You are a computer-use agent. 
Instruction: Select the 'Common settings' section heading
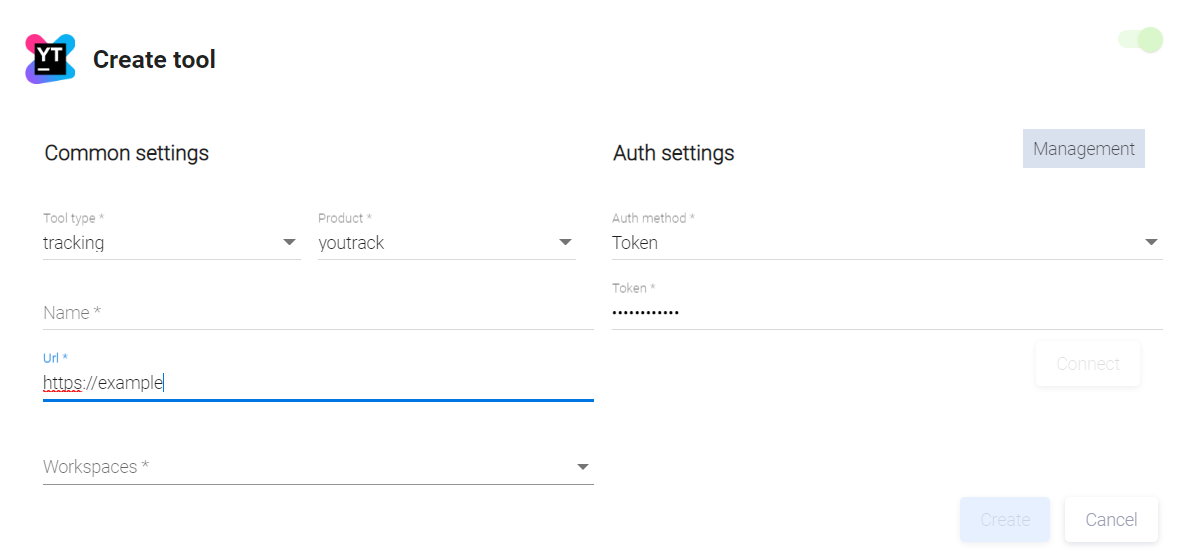click(x=127, y=153)
